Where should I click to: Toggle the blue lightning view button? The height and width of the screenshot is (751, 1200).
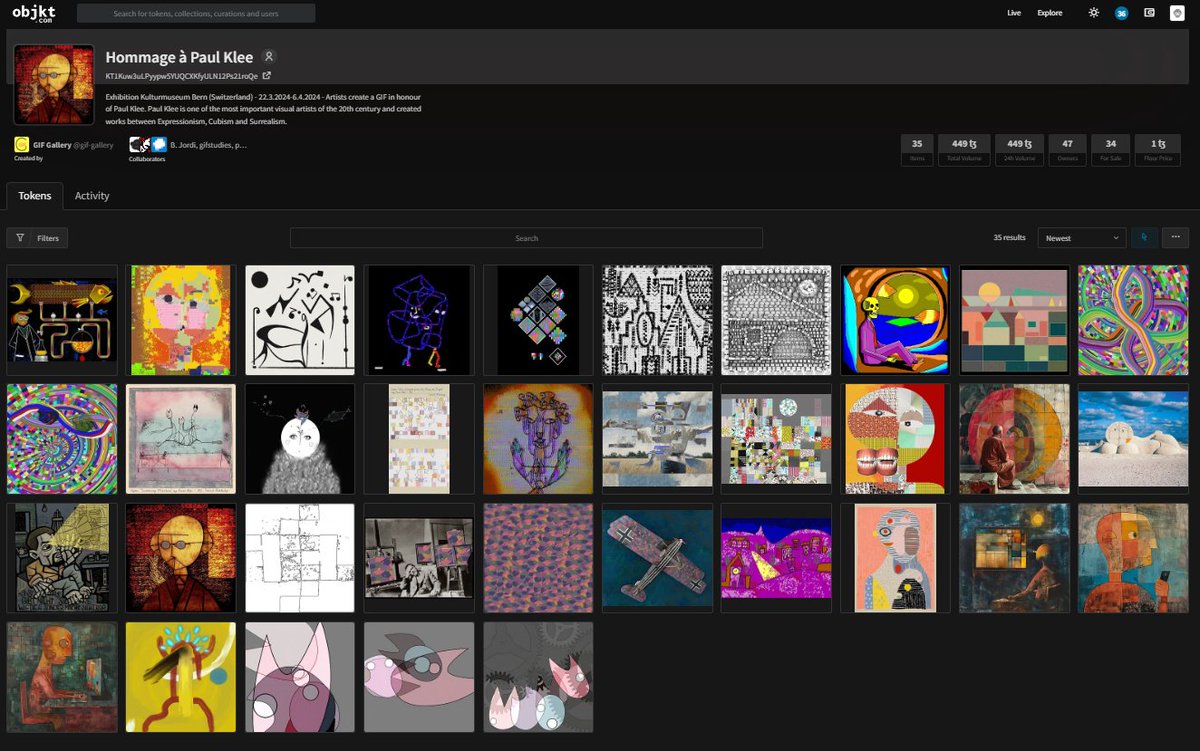[x=1145, y=238]
